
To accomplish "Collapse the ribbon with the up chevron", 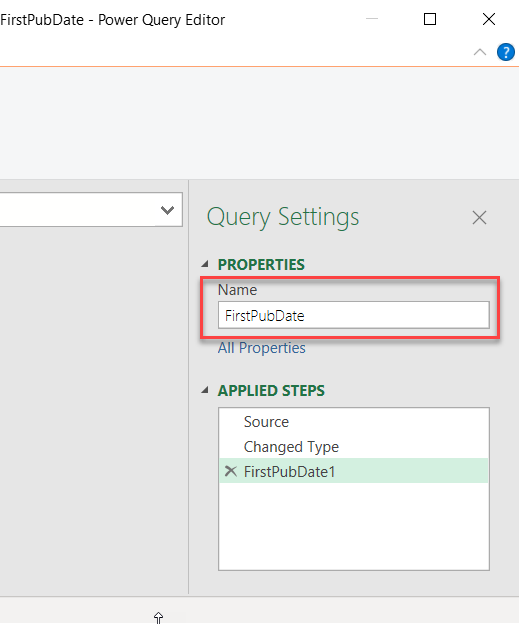I will (480, 52).
